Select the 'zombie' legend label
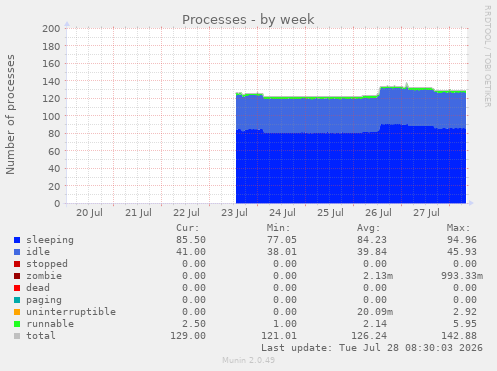This screenshot has height=371, width=497. [x=44, y=276]
